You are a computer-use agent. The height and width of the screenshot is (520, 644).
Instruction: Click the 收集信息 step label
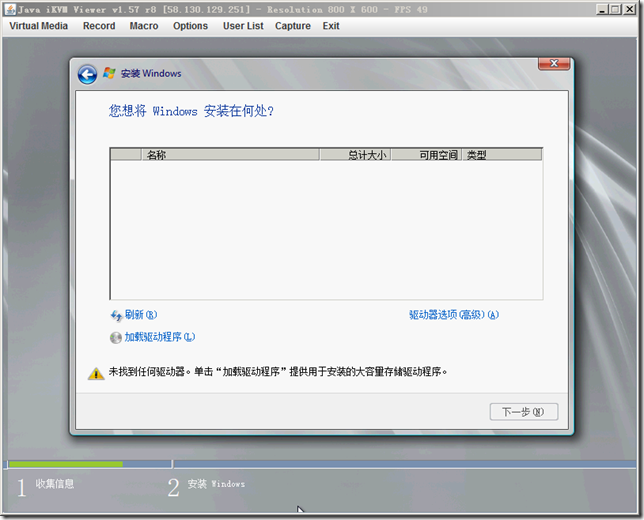[x=55, y=484]
